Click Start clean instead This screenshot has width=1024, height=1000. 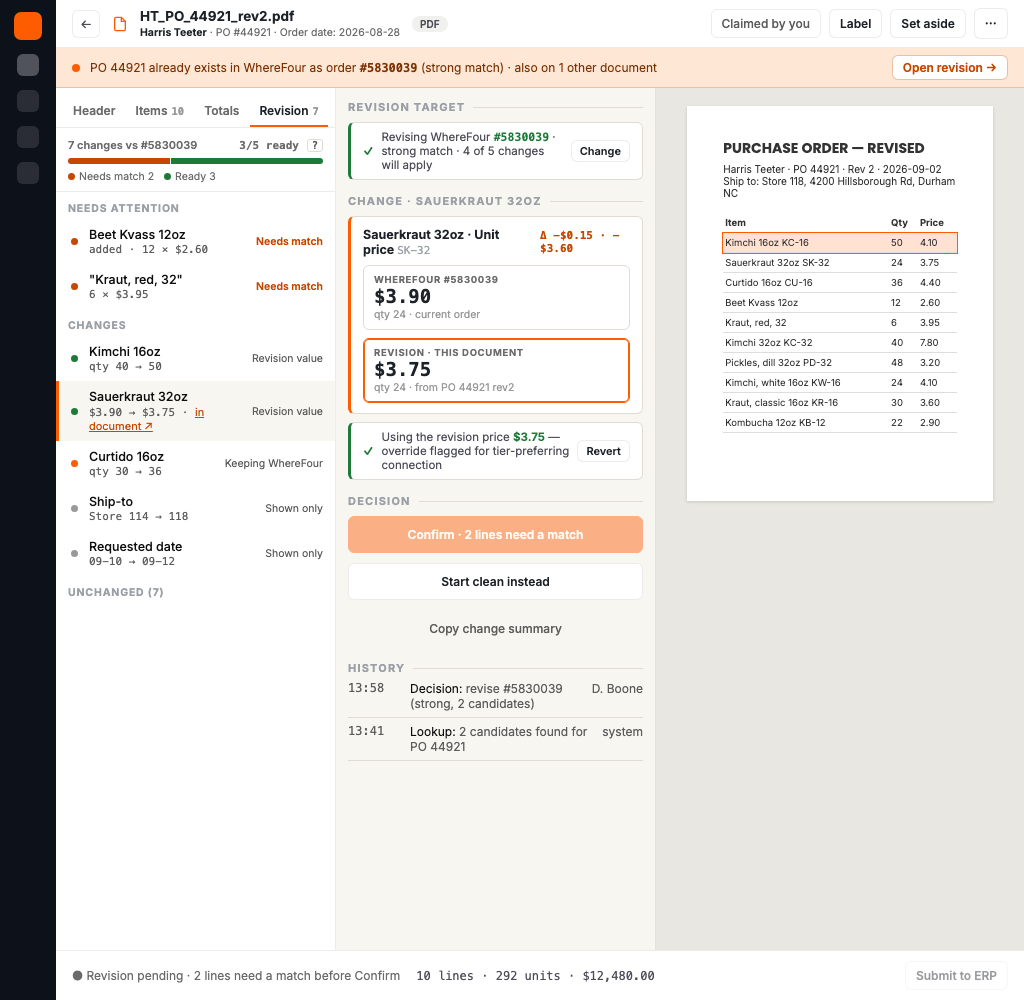495,581
